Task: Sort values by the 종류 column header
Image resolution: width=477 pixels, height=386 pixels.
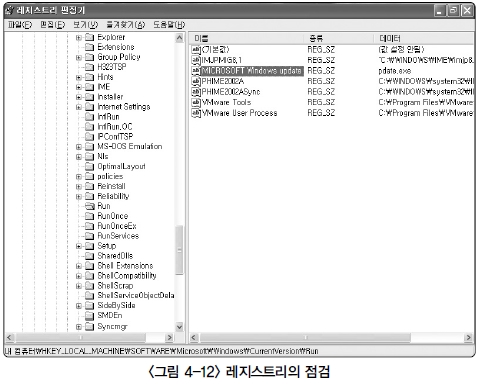Action: coord(339,38)
